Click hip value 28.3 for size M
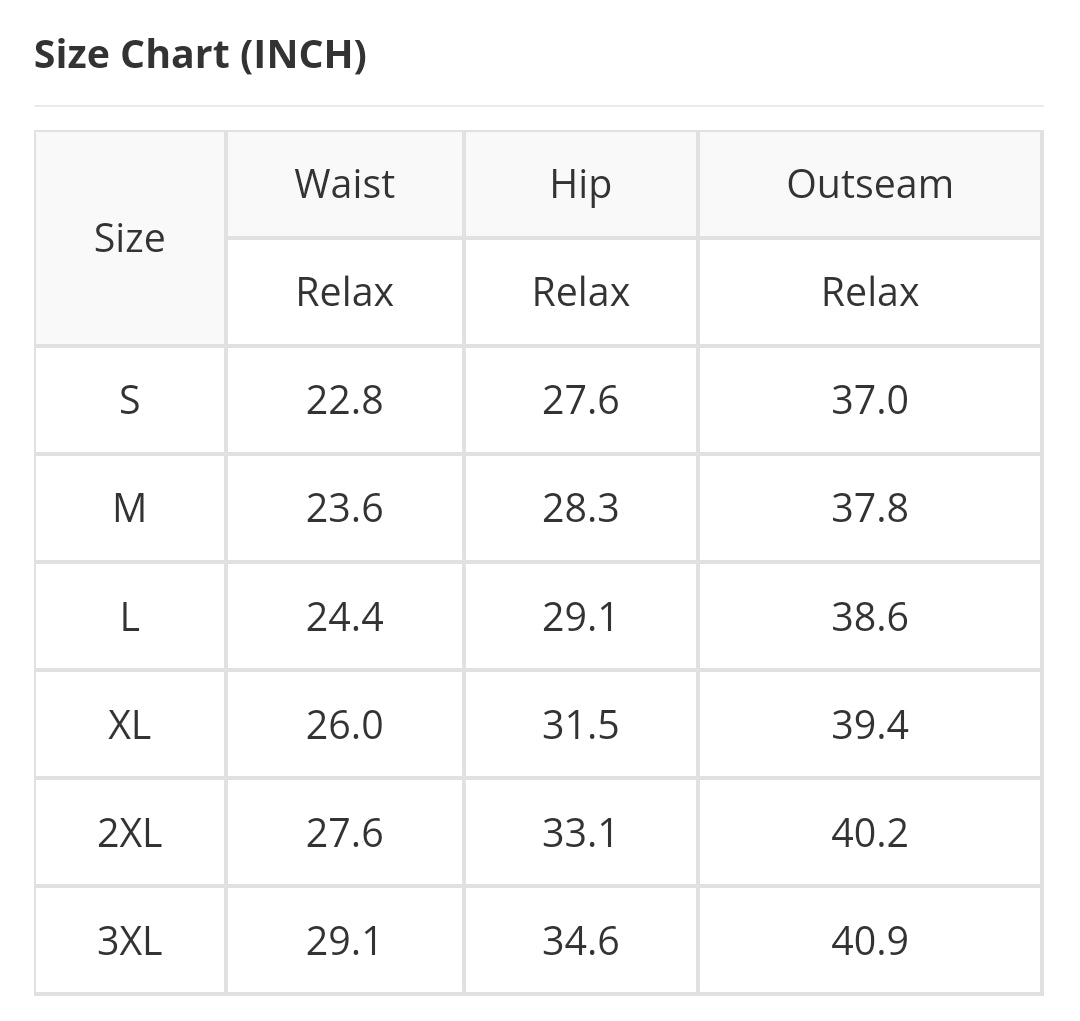 pyautogui.click(x=581, y=508)
